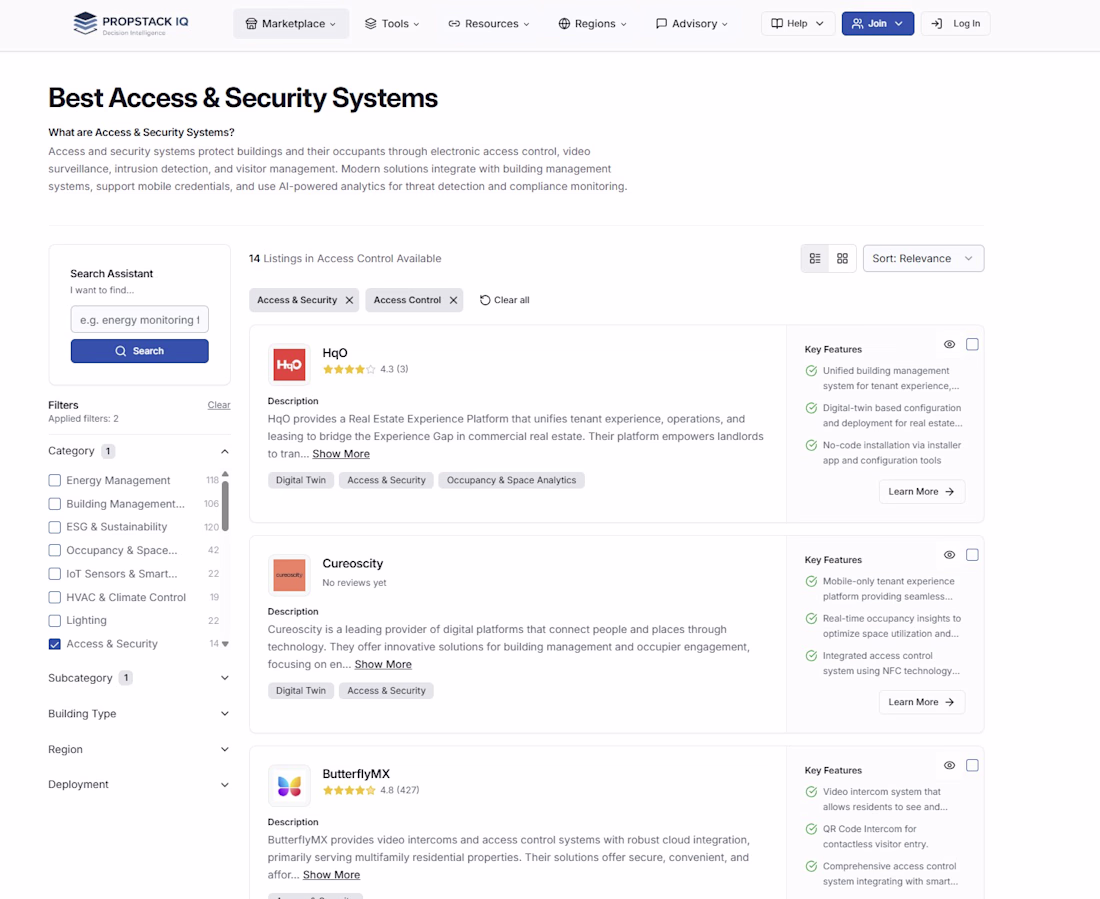Open the Regions menu
This screenshot has height=899, width=1100.
593,24
